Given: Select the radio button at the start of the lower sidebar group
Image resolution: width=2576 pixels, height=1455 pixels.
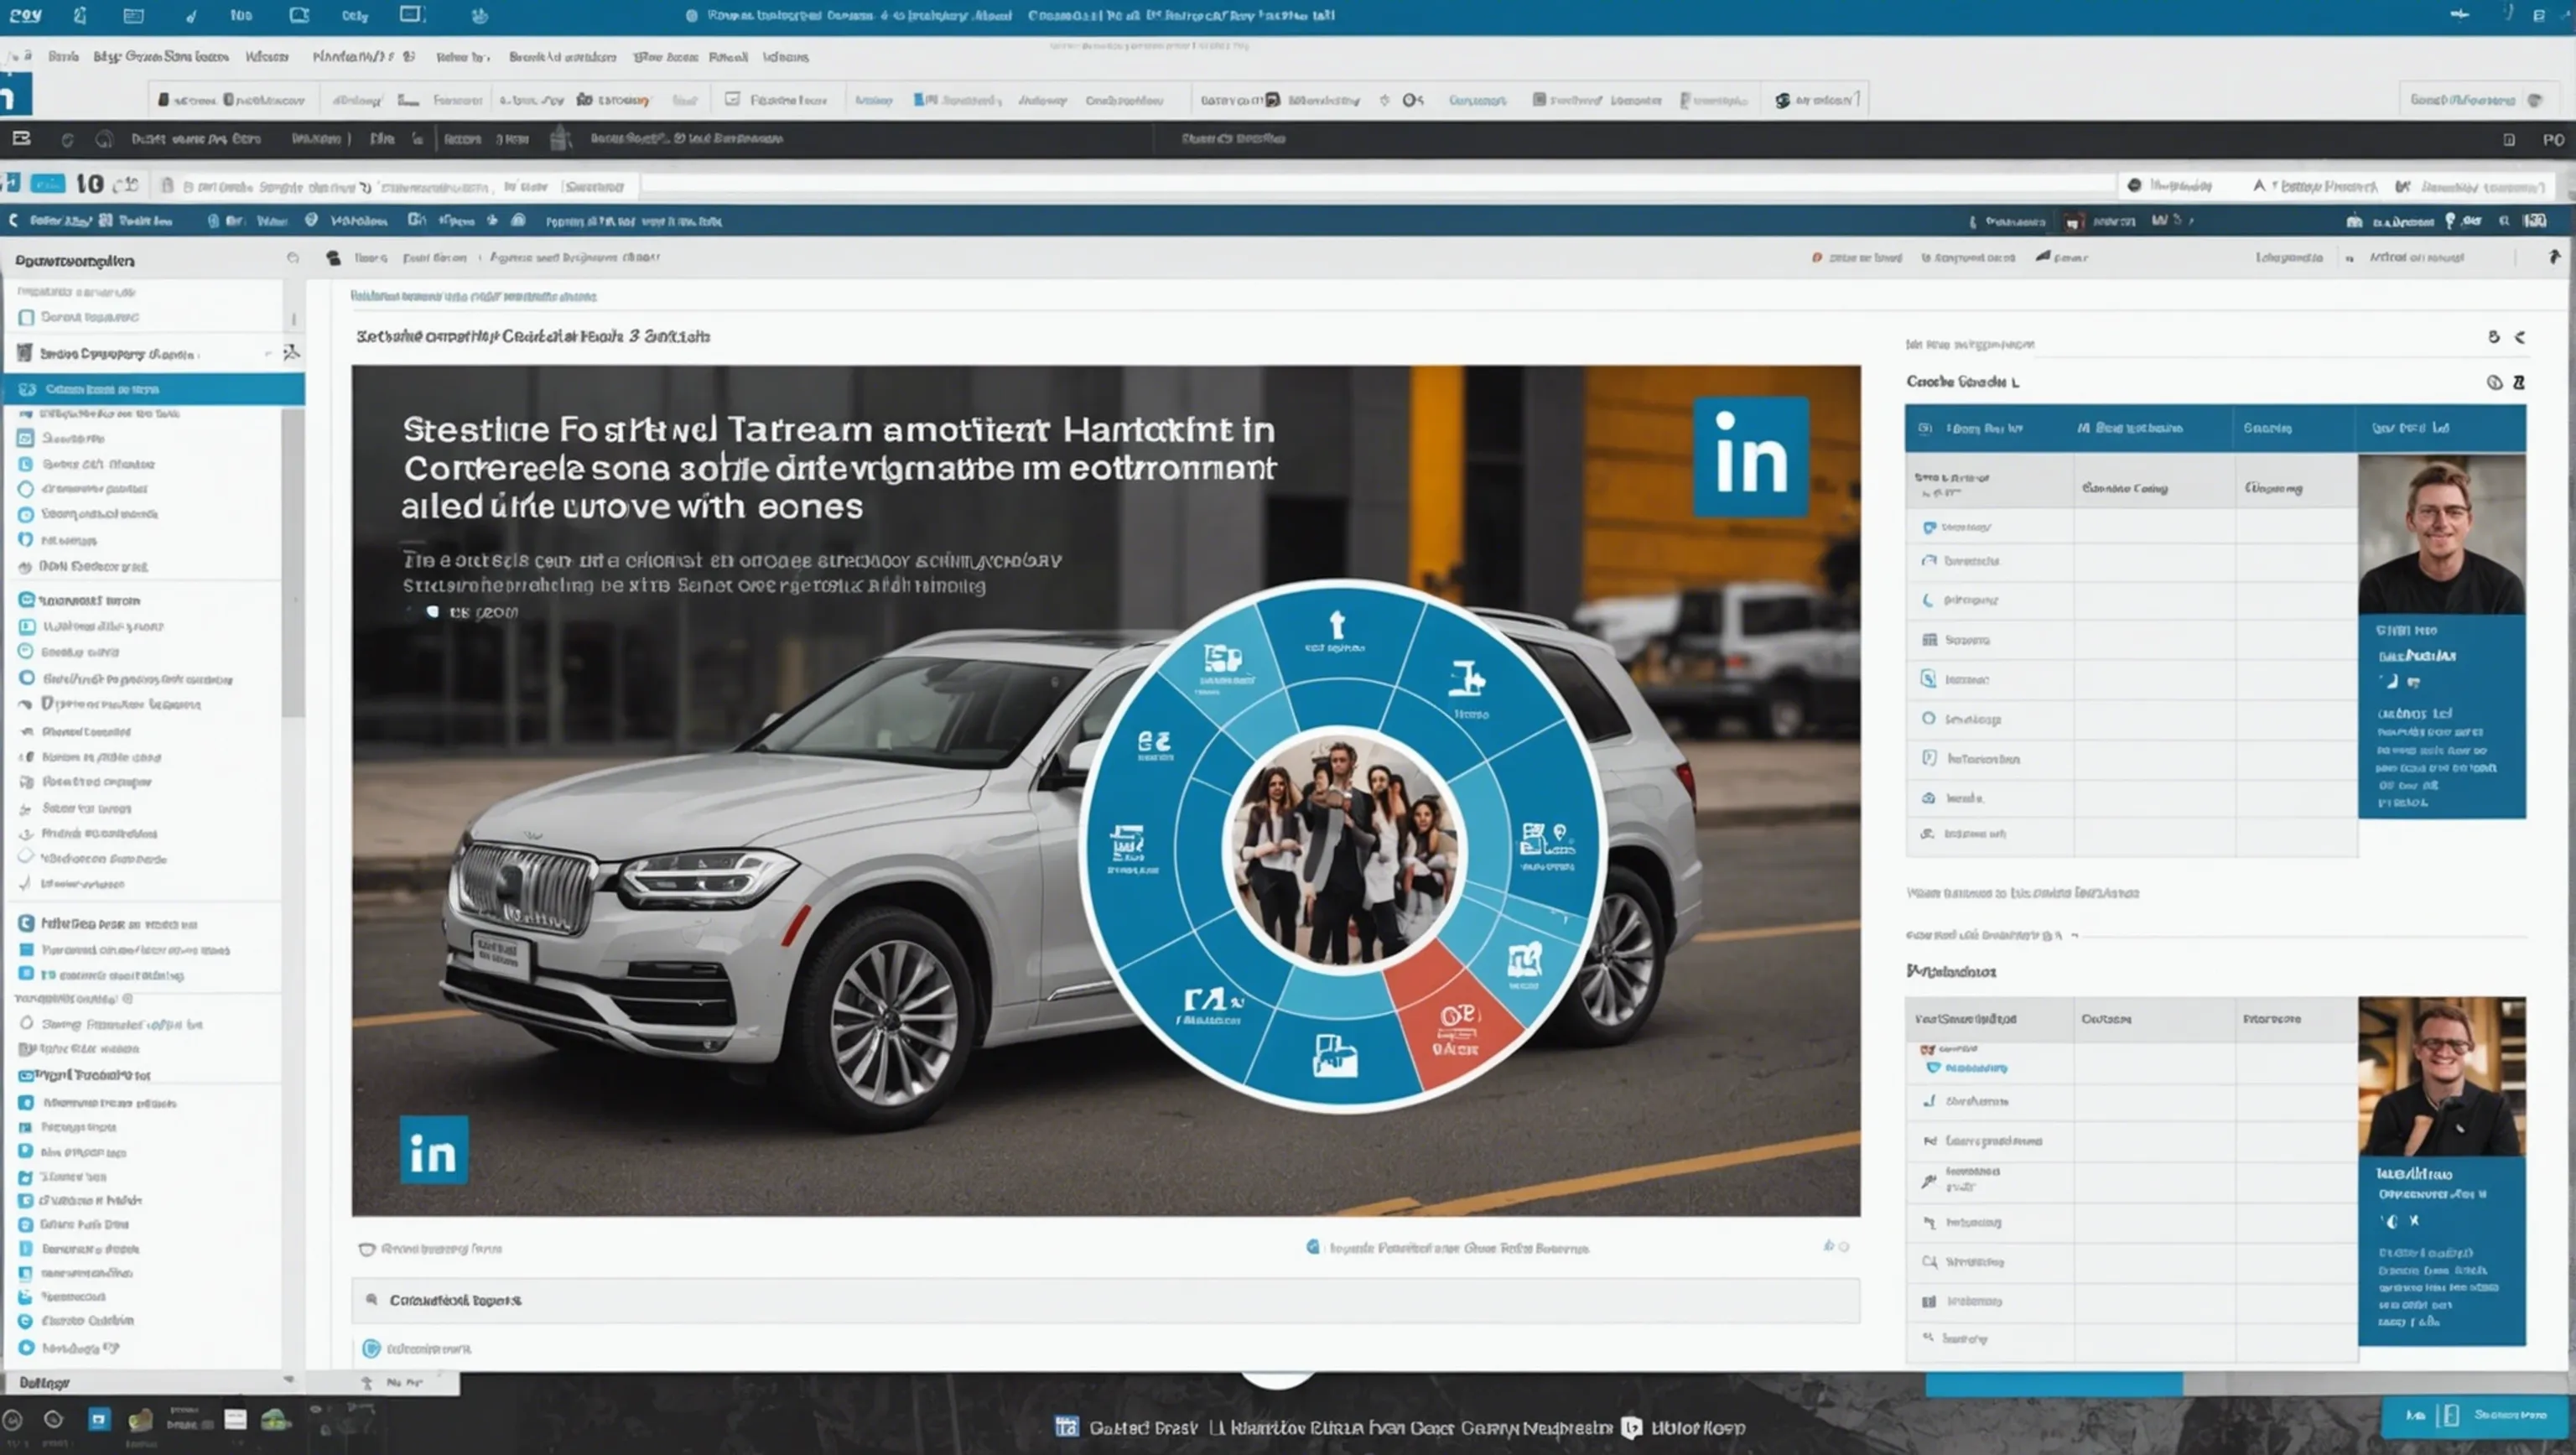Looking at the screenshot, I should tap(27, 1023).
